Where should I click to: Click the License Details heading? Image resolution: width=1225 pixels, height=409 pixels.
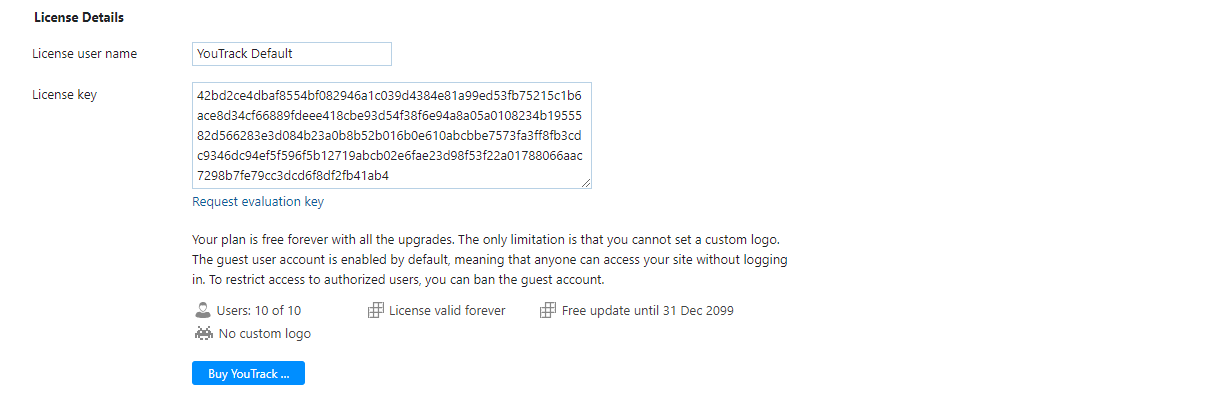tap(78, 18)
